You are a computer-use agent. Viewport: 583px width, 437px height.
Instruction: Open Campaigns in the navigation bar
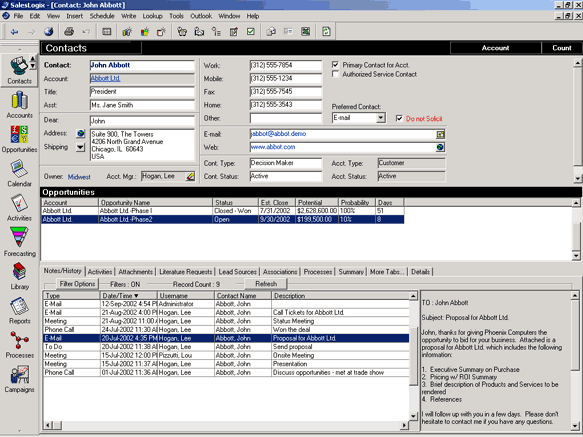[x=19, y=379]
